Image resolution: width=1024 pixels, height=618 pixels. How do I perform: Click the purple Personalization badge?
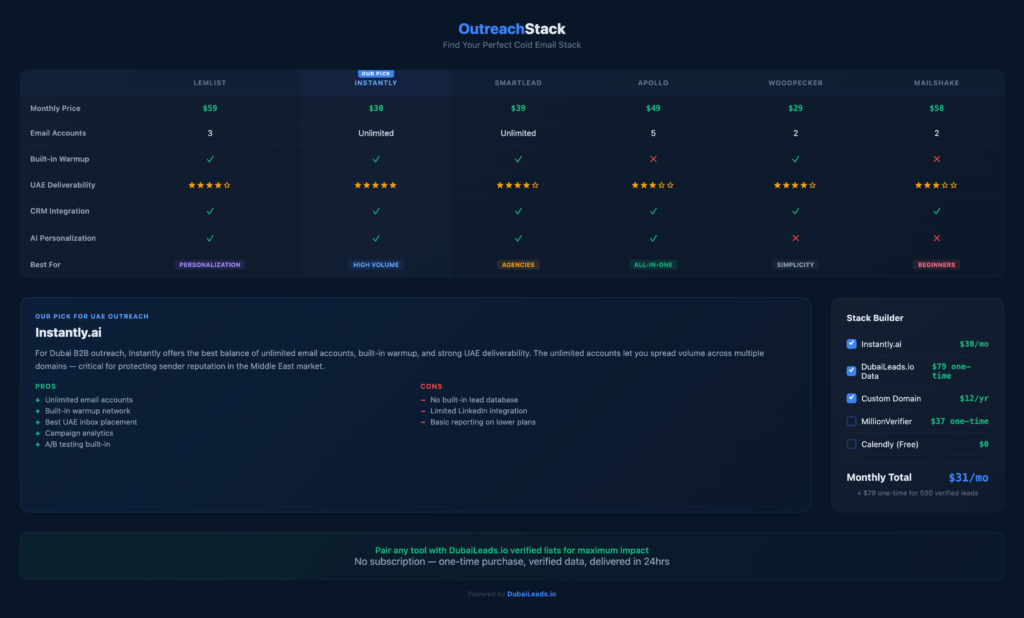coord(210,265)
